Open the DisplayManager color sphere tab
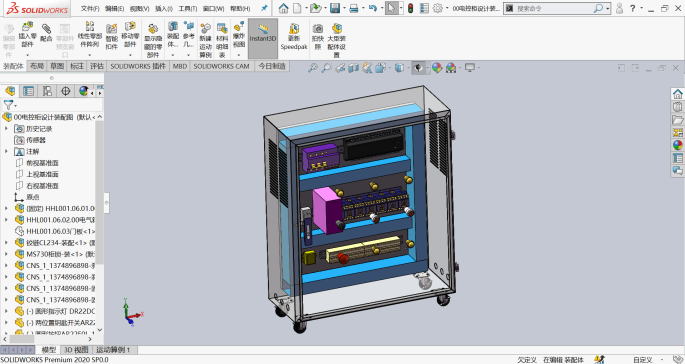Screen dimensions: 685x364 83,91
